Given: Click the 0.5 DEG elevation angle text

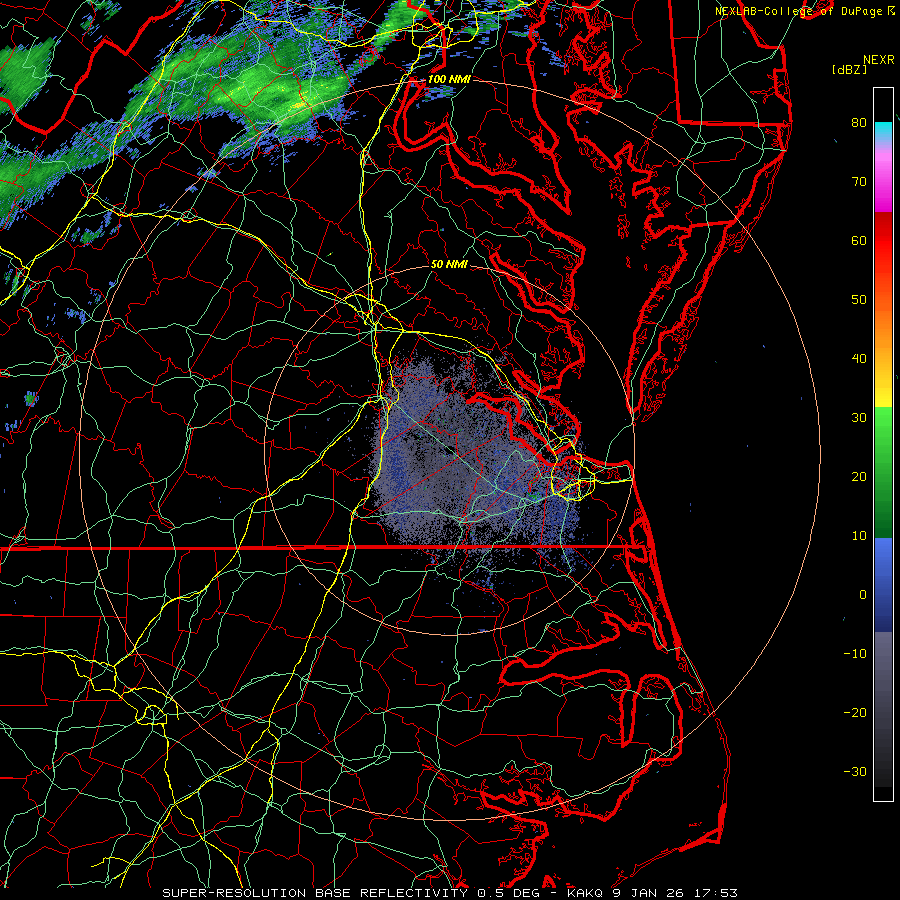Looking at the screenshot, I should pos(509,893).
